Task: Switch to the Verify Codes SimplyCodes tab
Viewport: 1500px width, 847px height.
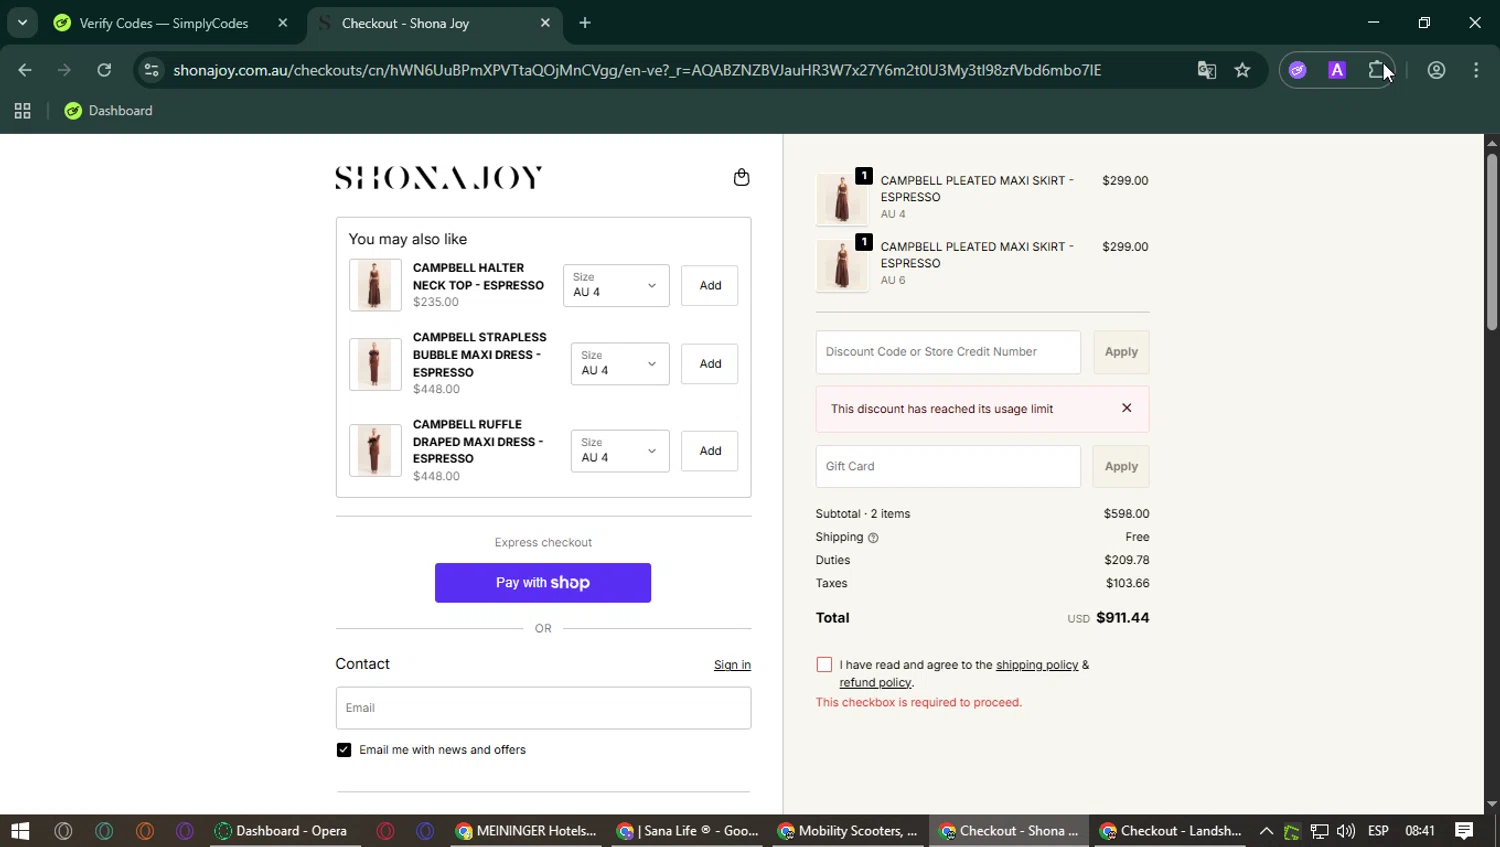Action: pos(165,23)
